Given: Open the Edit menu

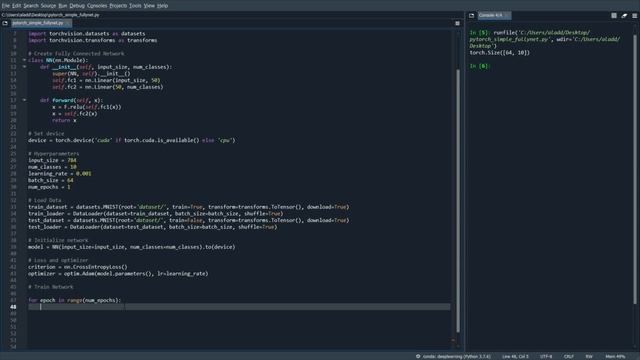Looking at the screenshot, I should (x=16, y=6).
